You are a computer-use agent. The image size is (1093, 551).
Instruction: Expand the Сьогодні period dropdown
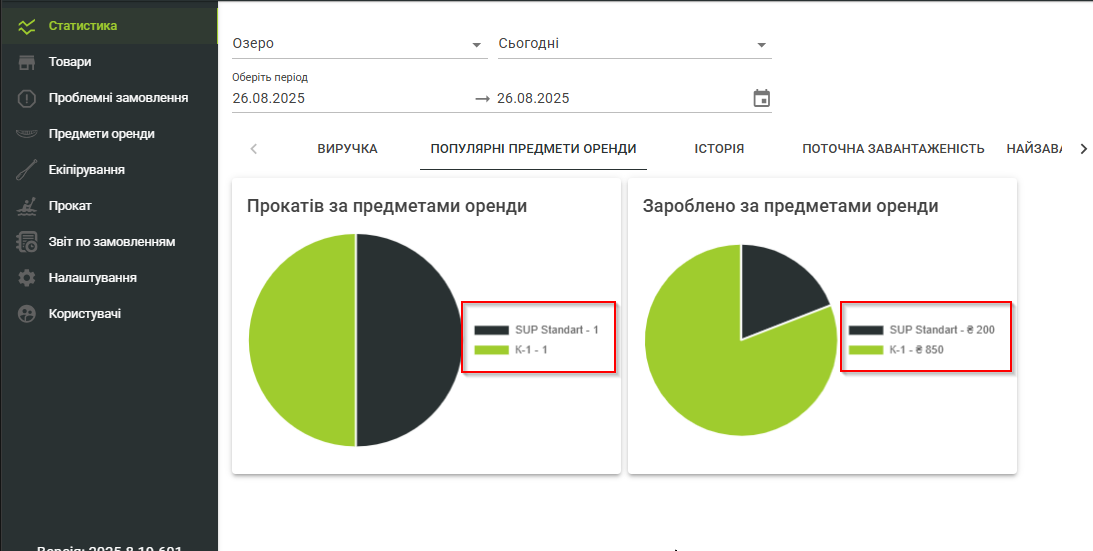634,44
